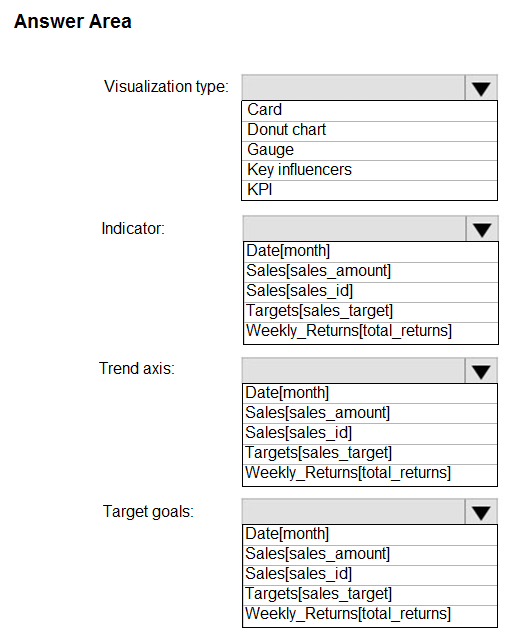
Task: Expand the Target goals dropdown arrow
Action: point(481,512)
